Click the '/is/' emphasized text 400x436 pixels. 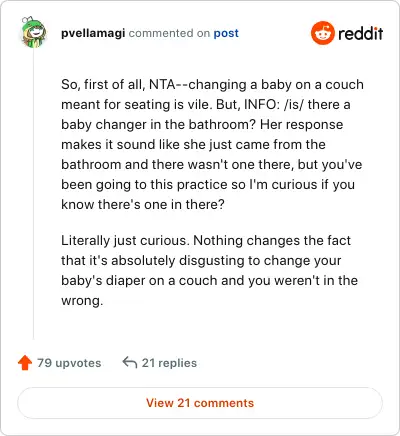(x=294, y=104)
